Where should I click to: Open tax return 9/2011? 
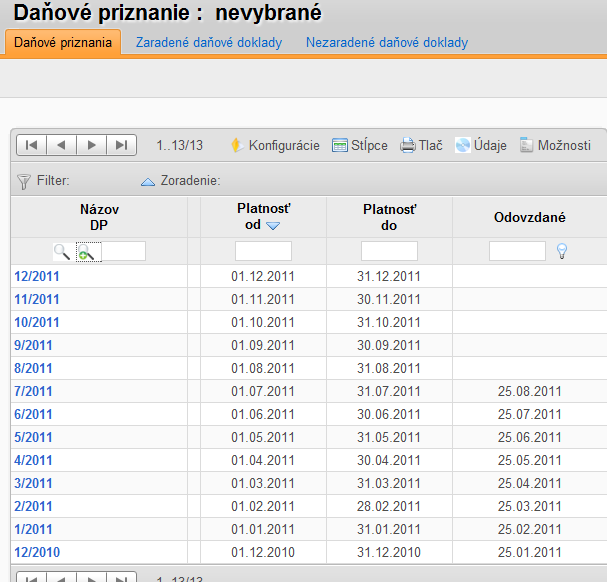click(x=33, y=345)
